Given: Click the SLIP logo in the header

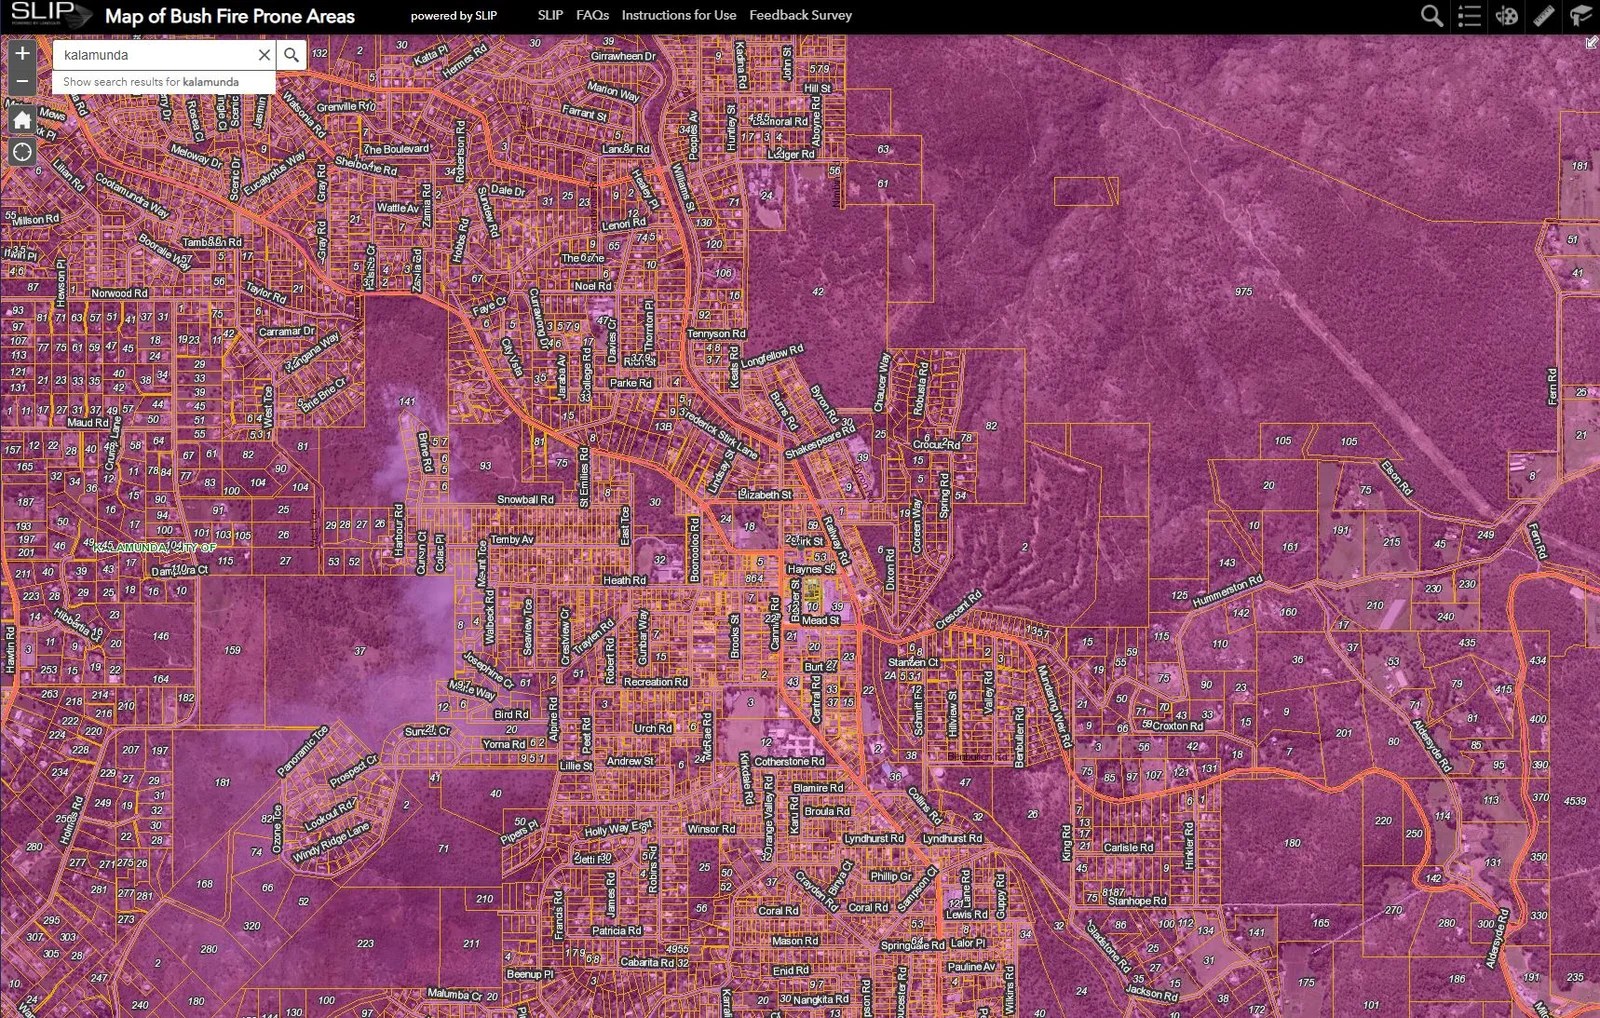Looking at the screenshot, I should 40,14.
